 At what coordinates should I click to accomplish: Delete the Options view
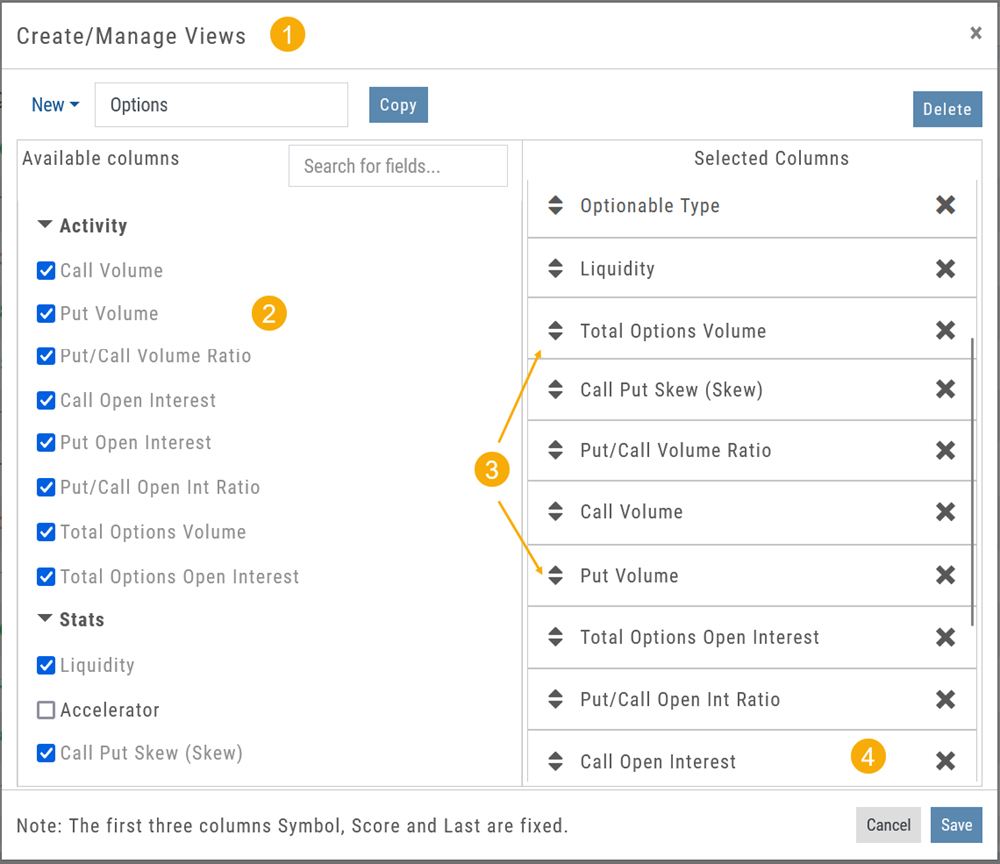(x=947, y=110)
